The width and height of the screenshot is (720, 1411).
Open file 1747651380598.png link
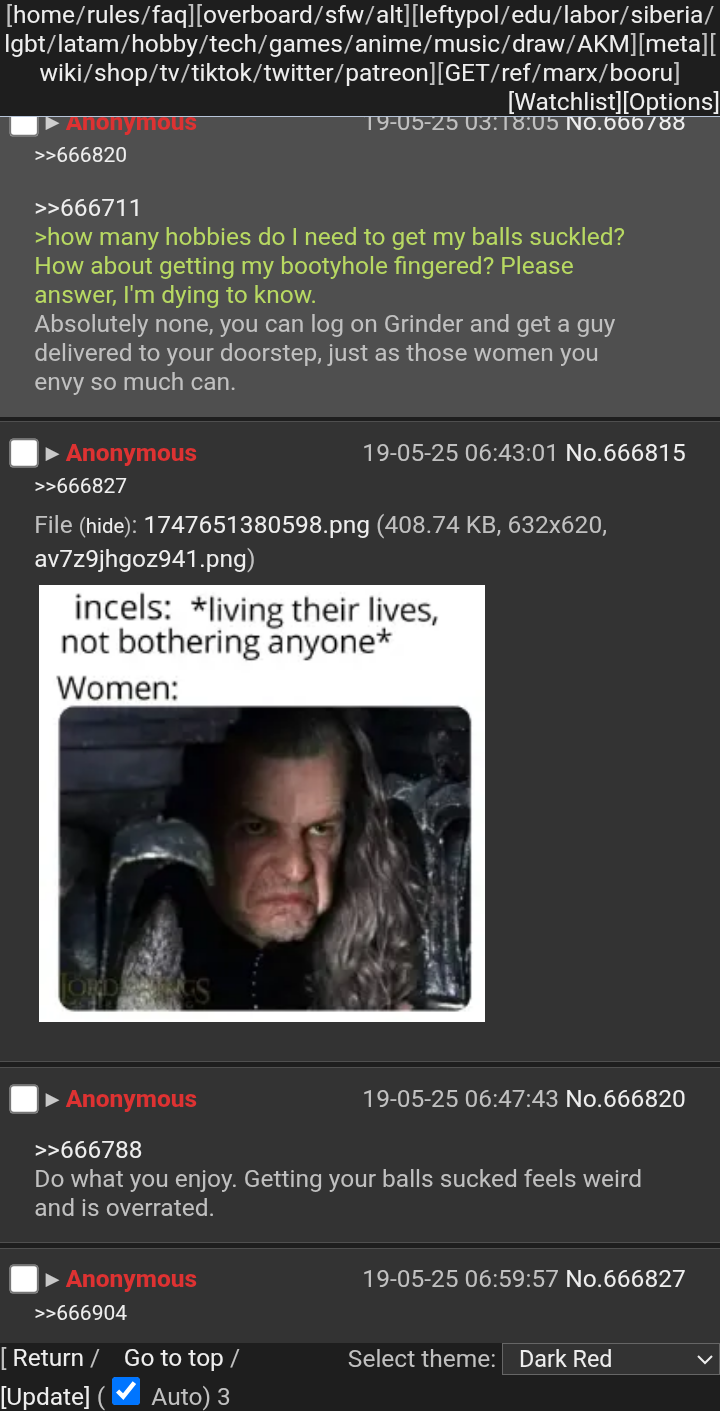[x=257, y=525]
